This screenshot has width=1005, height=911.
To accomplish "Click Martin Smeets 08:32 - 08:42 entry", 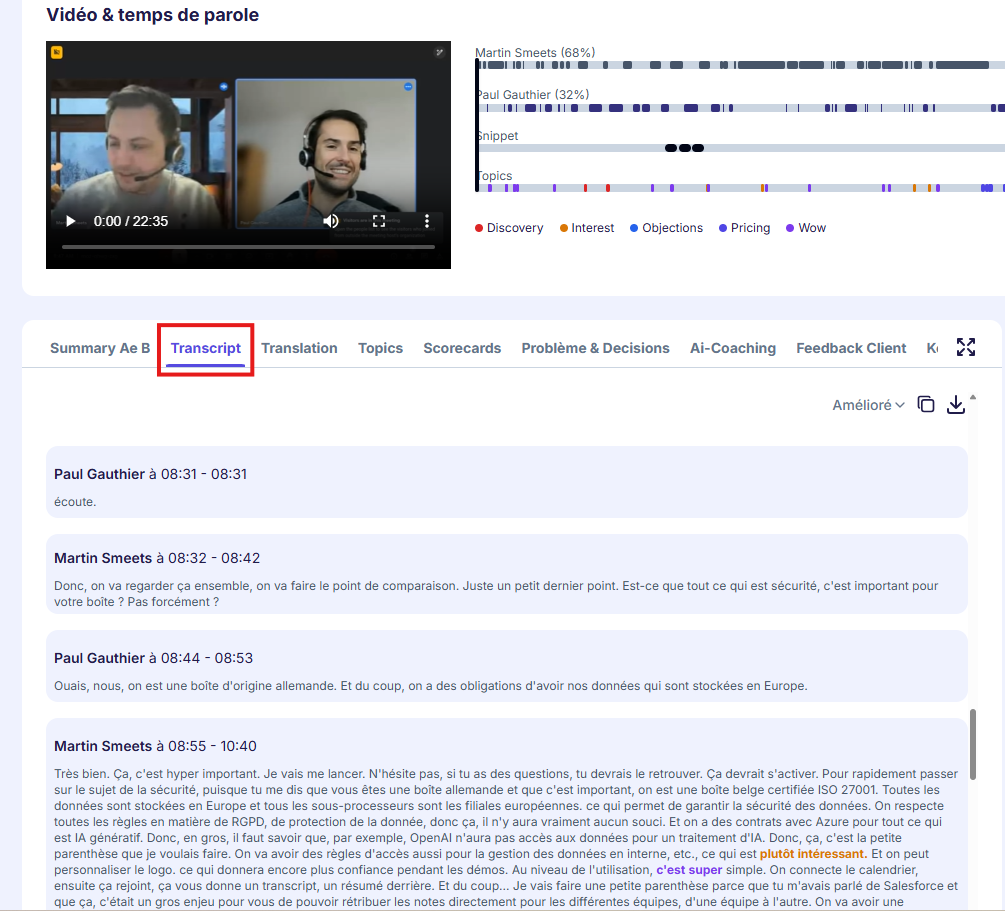I will tap(506, 574).
